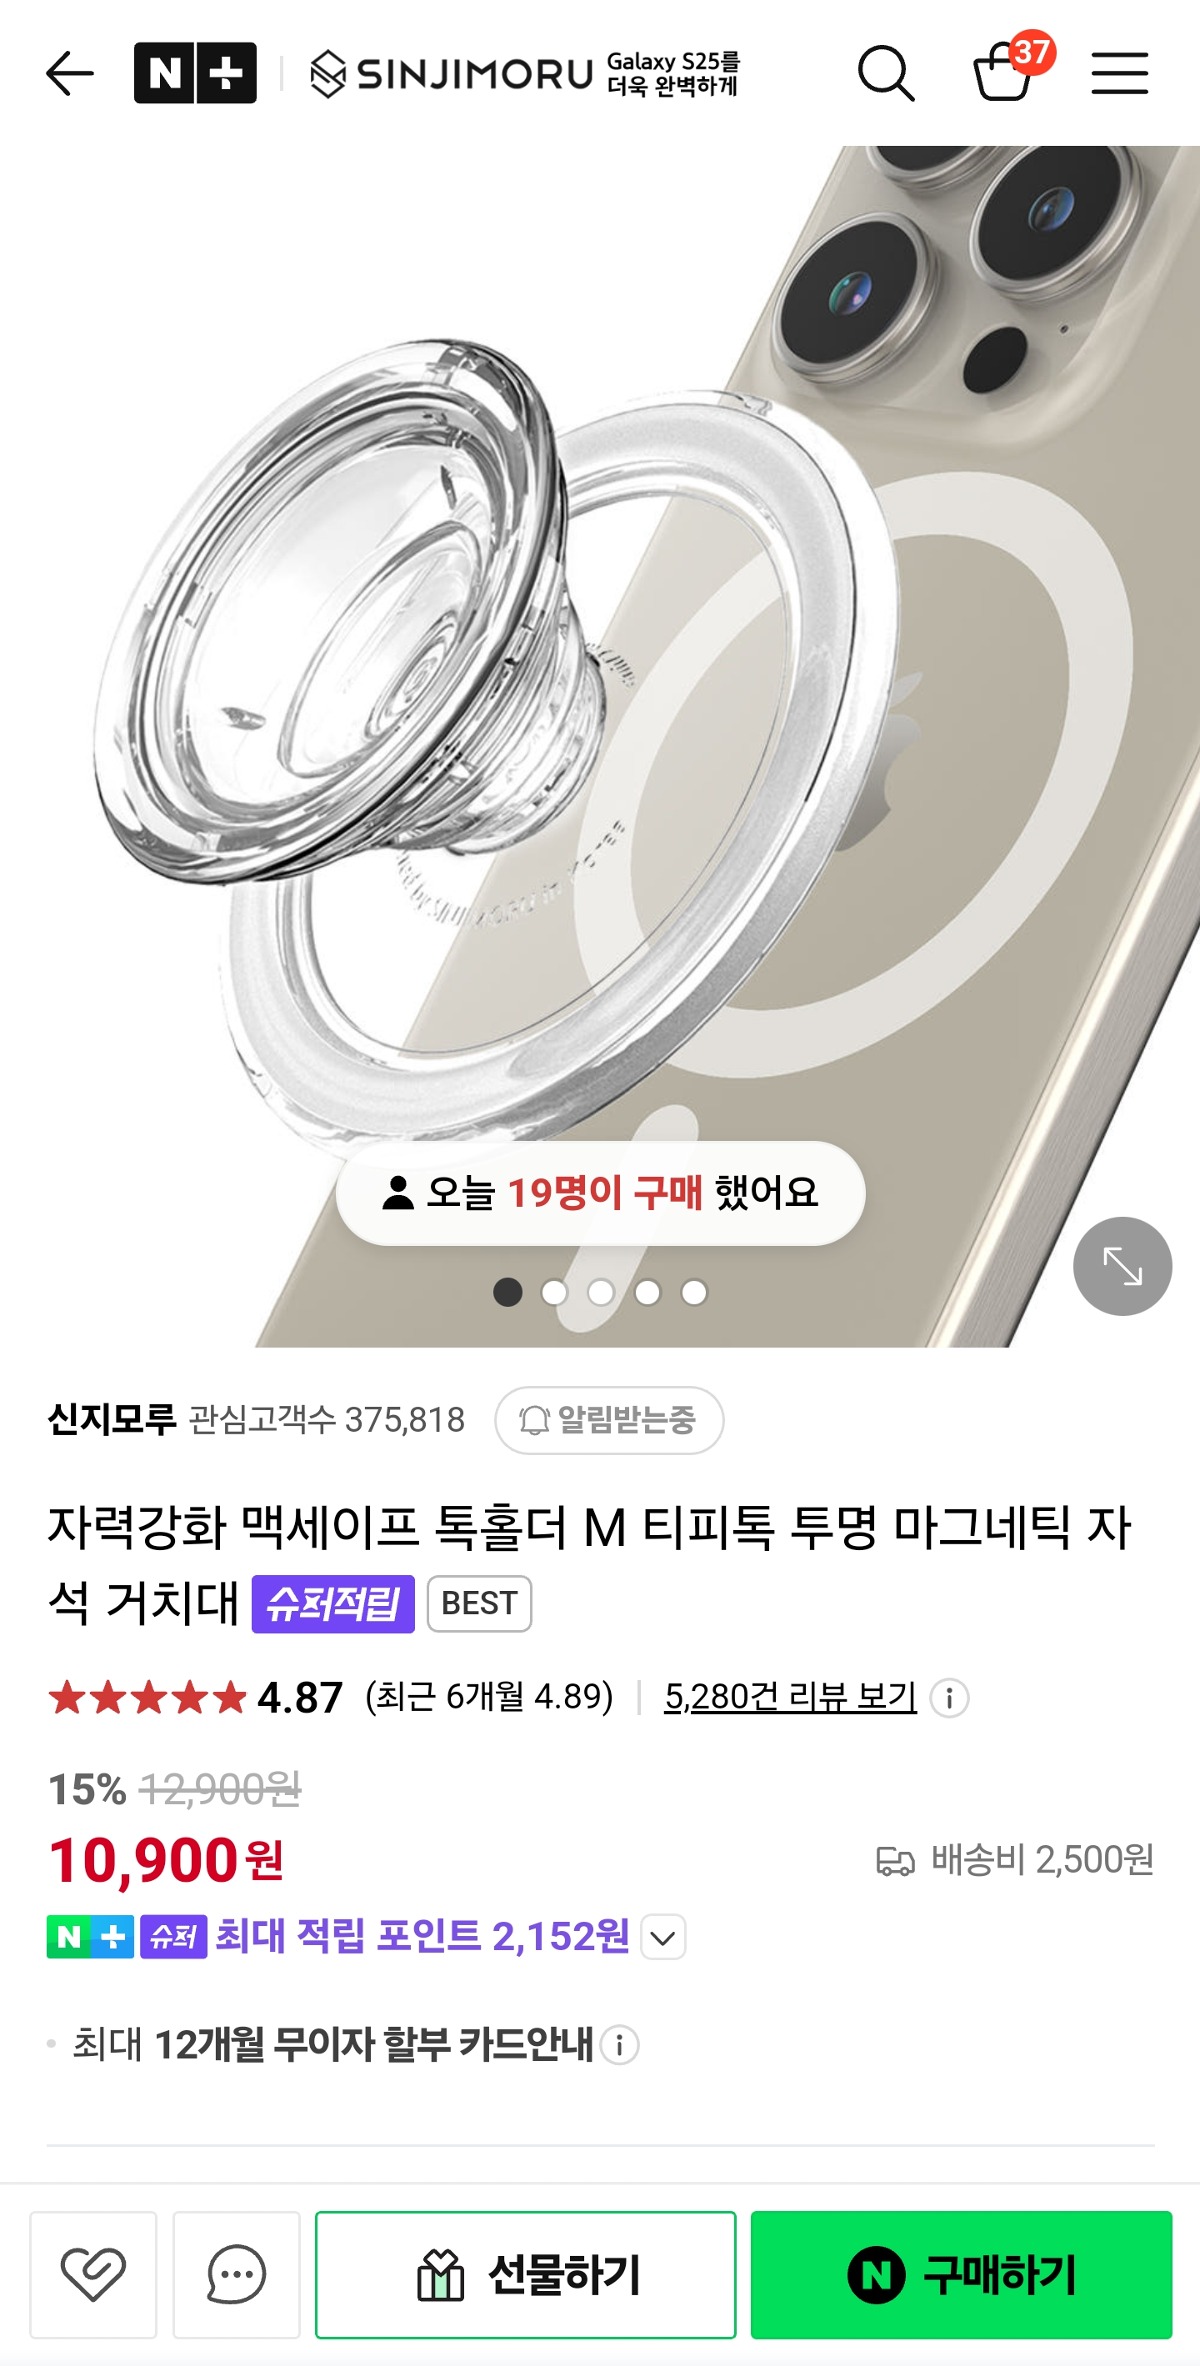Open the search magnifier icon
This screenshot has width=1200, height=2366.
(x=886, y=73)
